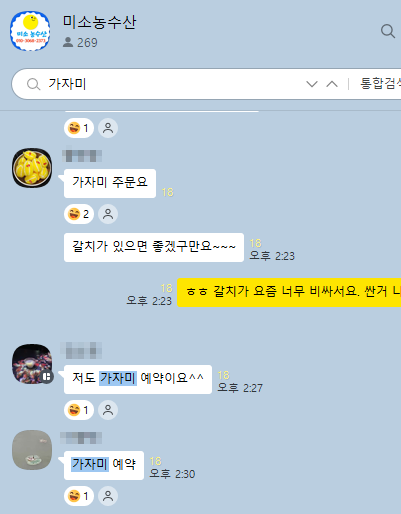Open the chat search magnifier icon in header
401x514 pixels.
[388, 31]
